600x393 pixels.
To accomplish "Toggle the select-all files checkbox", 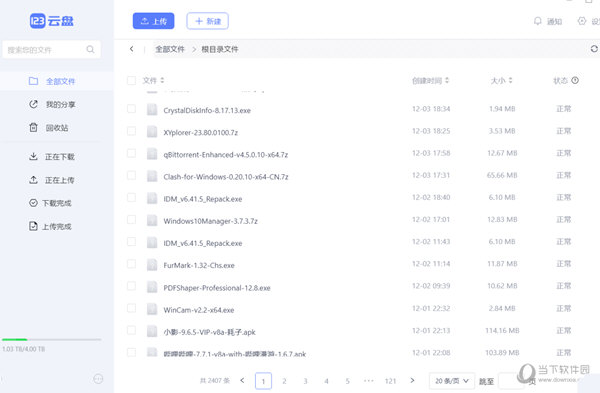I will 131,80.
